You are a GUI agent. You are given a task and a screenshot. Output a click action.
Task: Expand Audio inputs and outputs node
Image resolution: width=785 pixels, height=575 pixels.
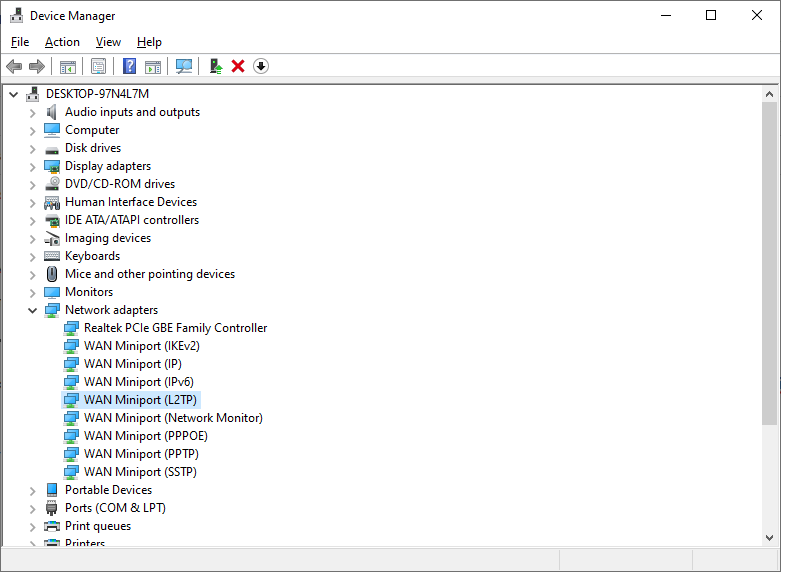(32, 112)
